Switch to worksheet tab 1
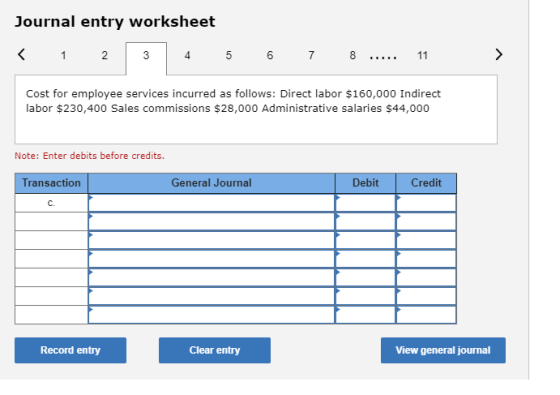The image size is (560, 395). tap(63, 55)
